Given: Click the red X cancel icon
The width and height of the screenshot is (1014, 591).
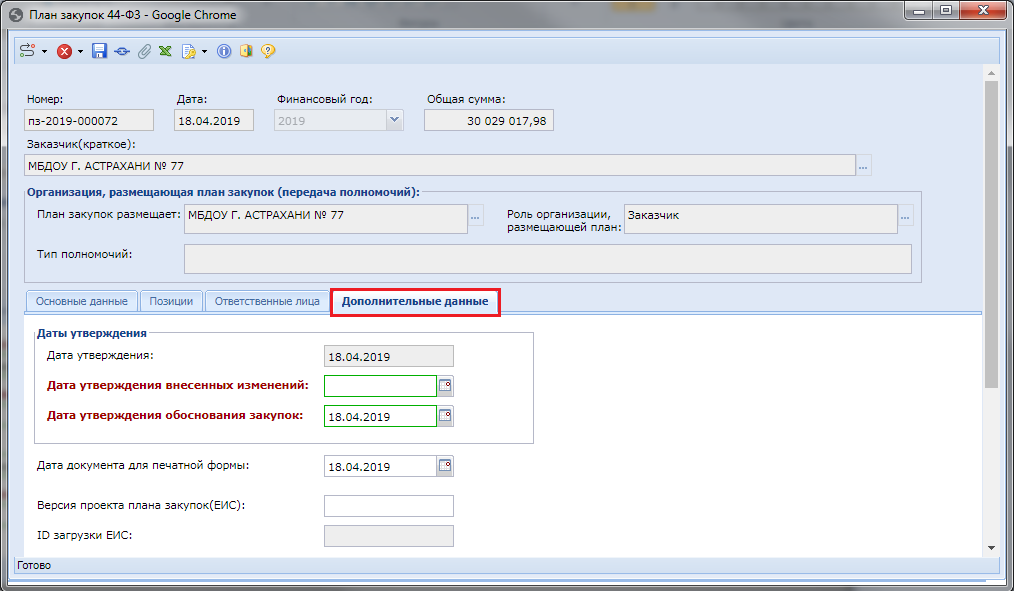Looking at the screenshot, I should click(x=64, y=51).
